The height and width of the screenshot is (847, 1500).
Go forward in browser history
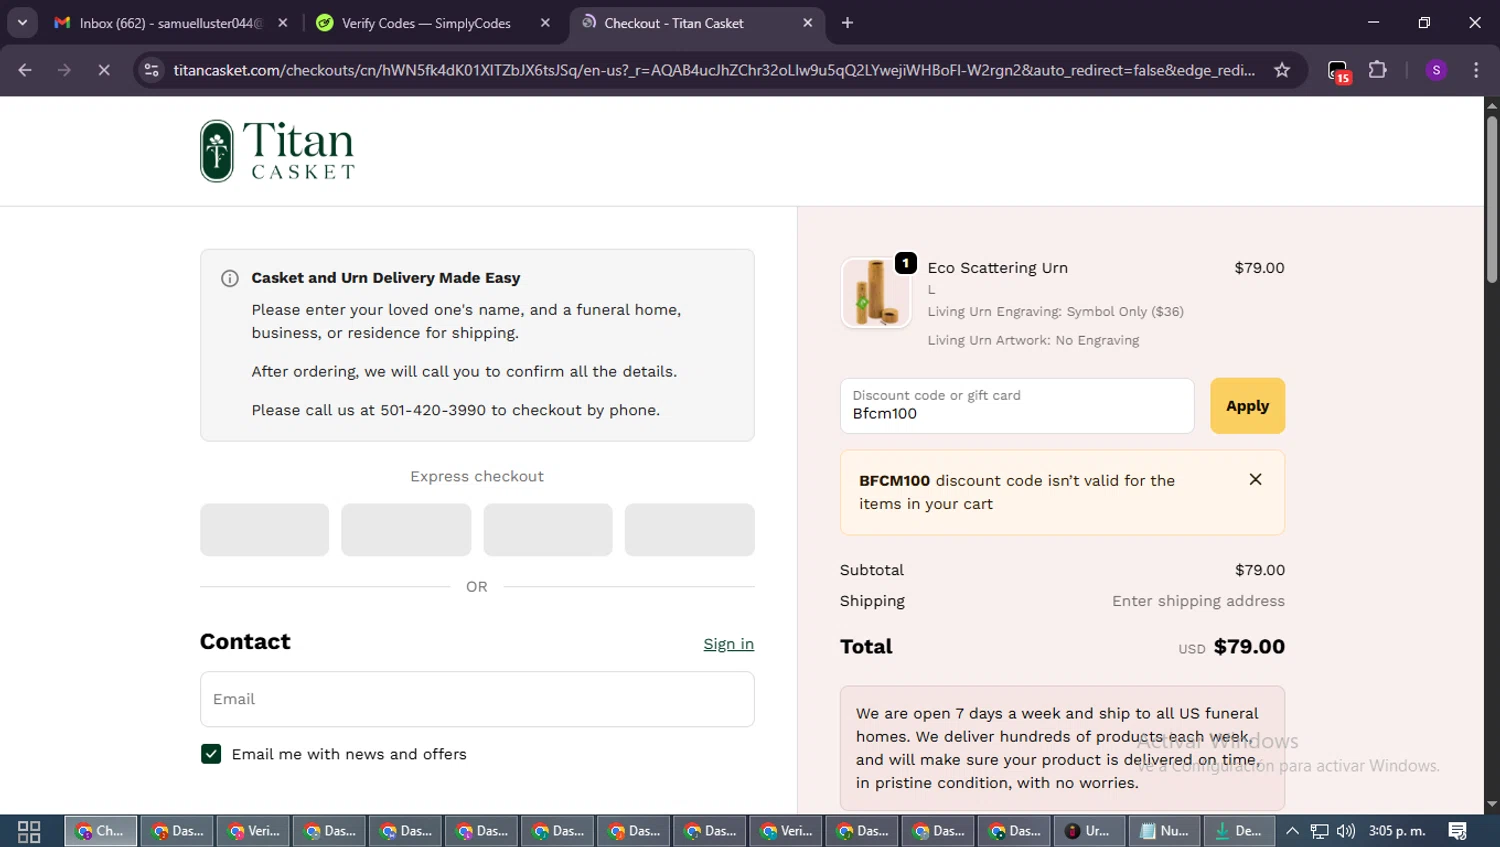(64, 70)
